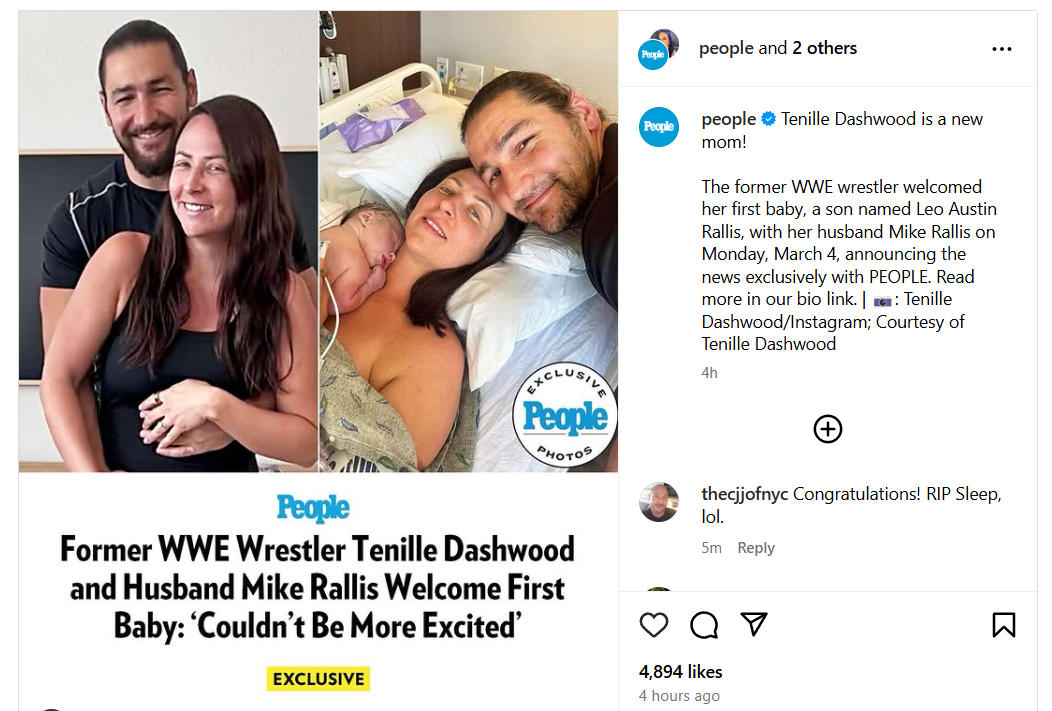Save post with the bookmark icon
The width and height of the screenshot is (1052, 711).
[1004, 625]
